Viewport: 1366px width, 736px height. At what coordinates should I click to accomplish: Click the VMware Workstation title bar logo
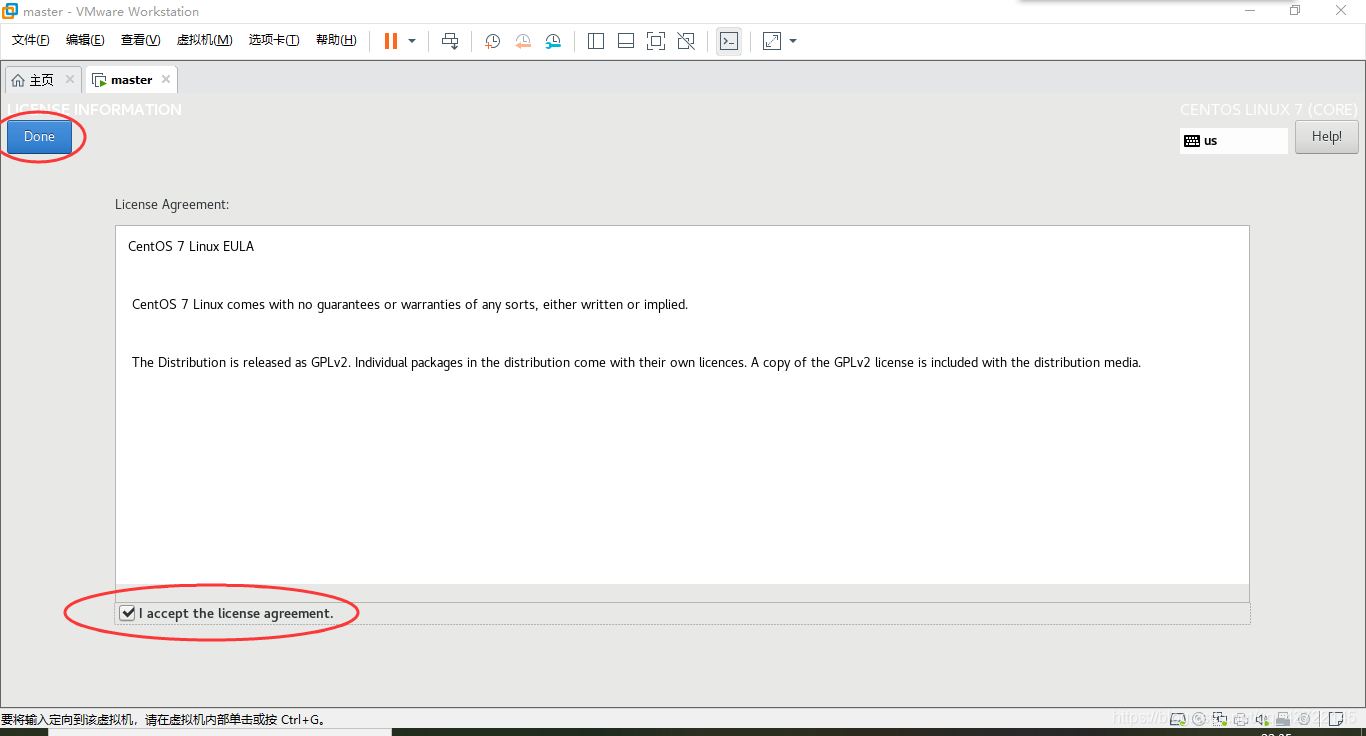coord(10,11)
